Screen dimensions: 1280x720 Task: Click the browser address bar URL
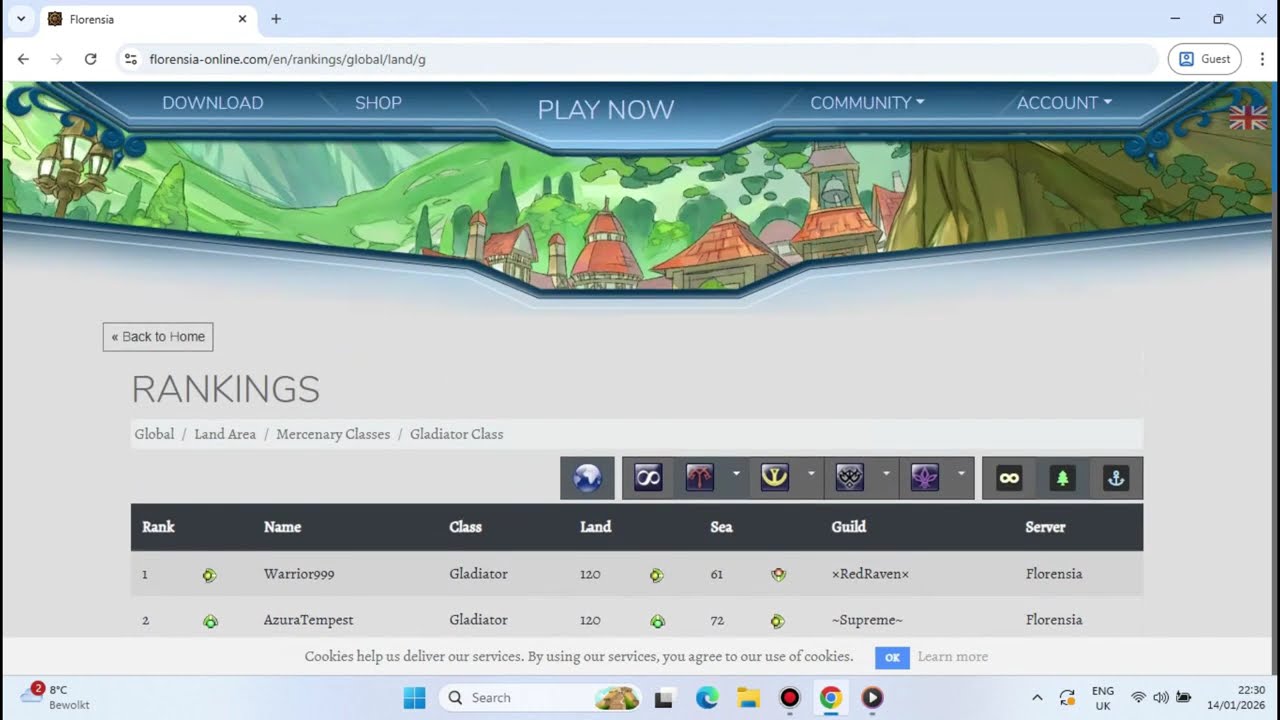[x=288, y=59]
